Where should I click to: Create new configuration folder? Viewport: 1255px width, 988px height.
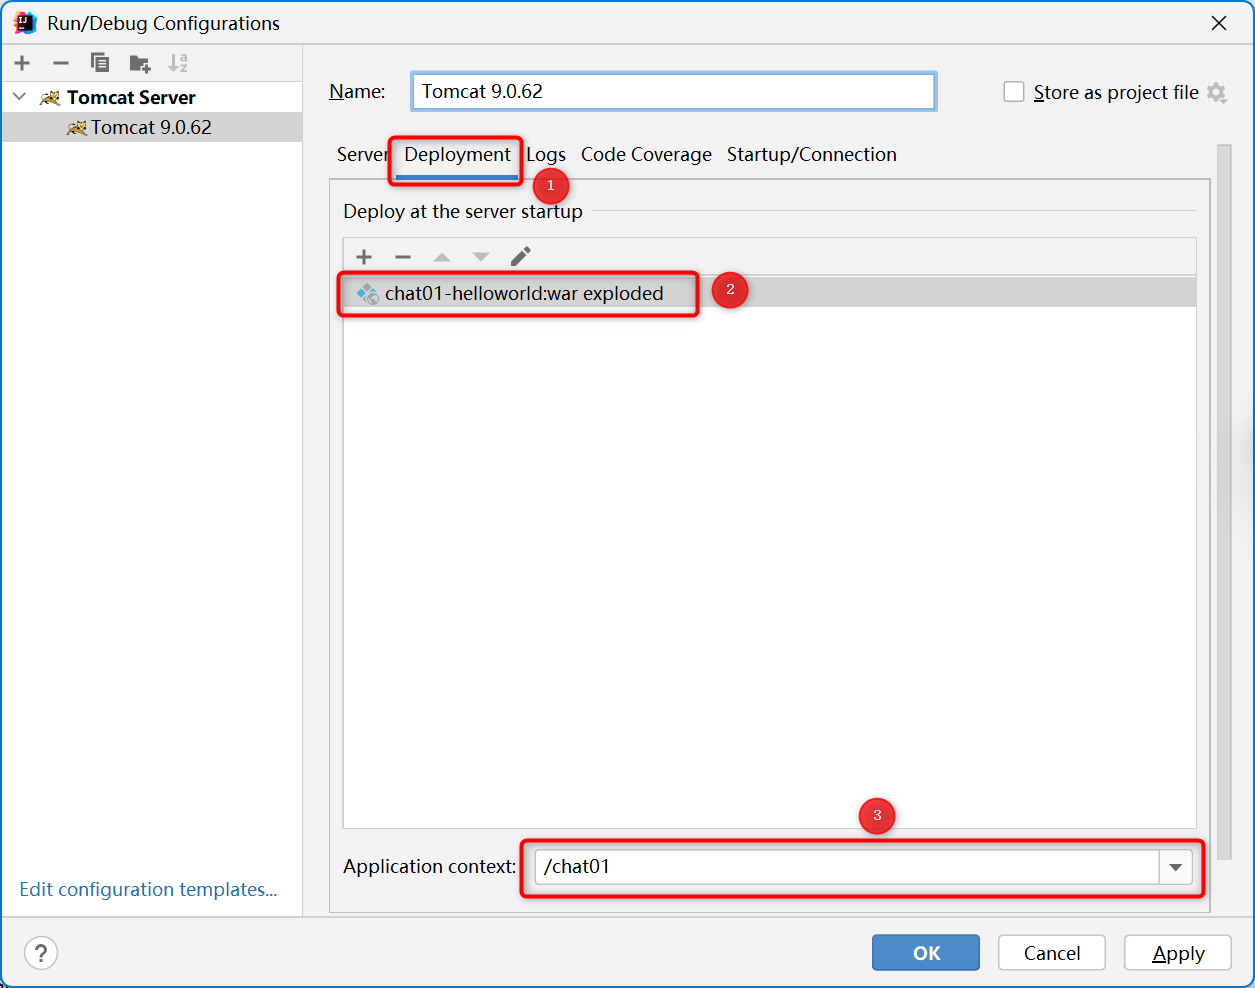click(140, 64)
